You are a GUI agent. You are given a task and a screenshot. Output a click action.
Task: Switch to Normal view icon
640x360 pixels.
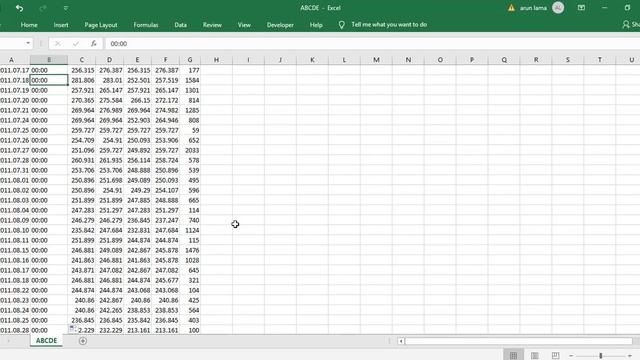(513, 356)
